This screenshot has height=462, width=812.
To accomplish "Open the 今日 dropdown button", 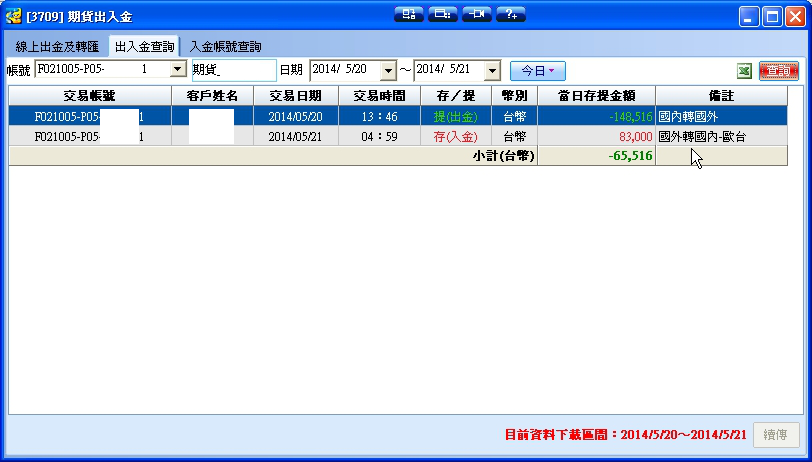I will 538,71.
